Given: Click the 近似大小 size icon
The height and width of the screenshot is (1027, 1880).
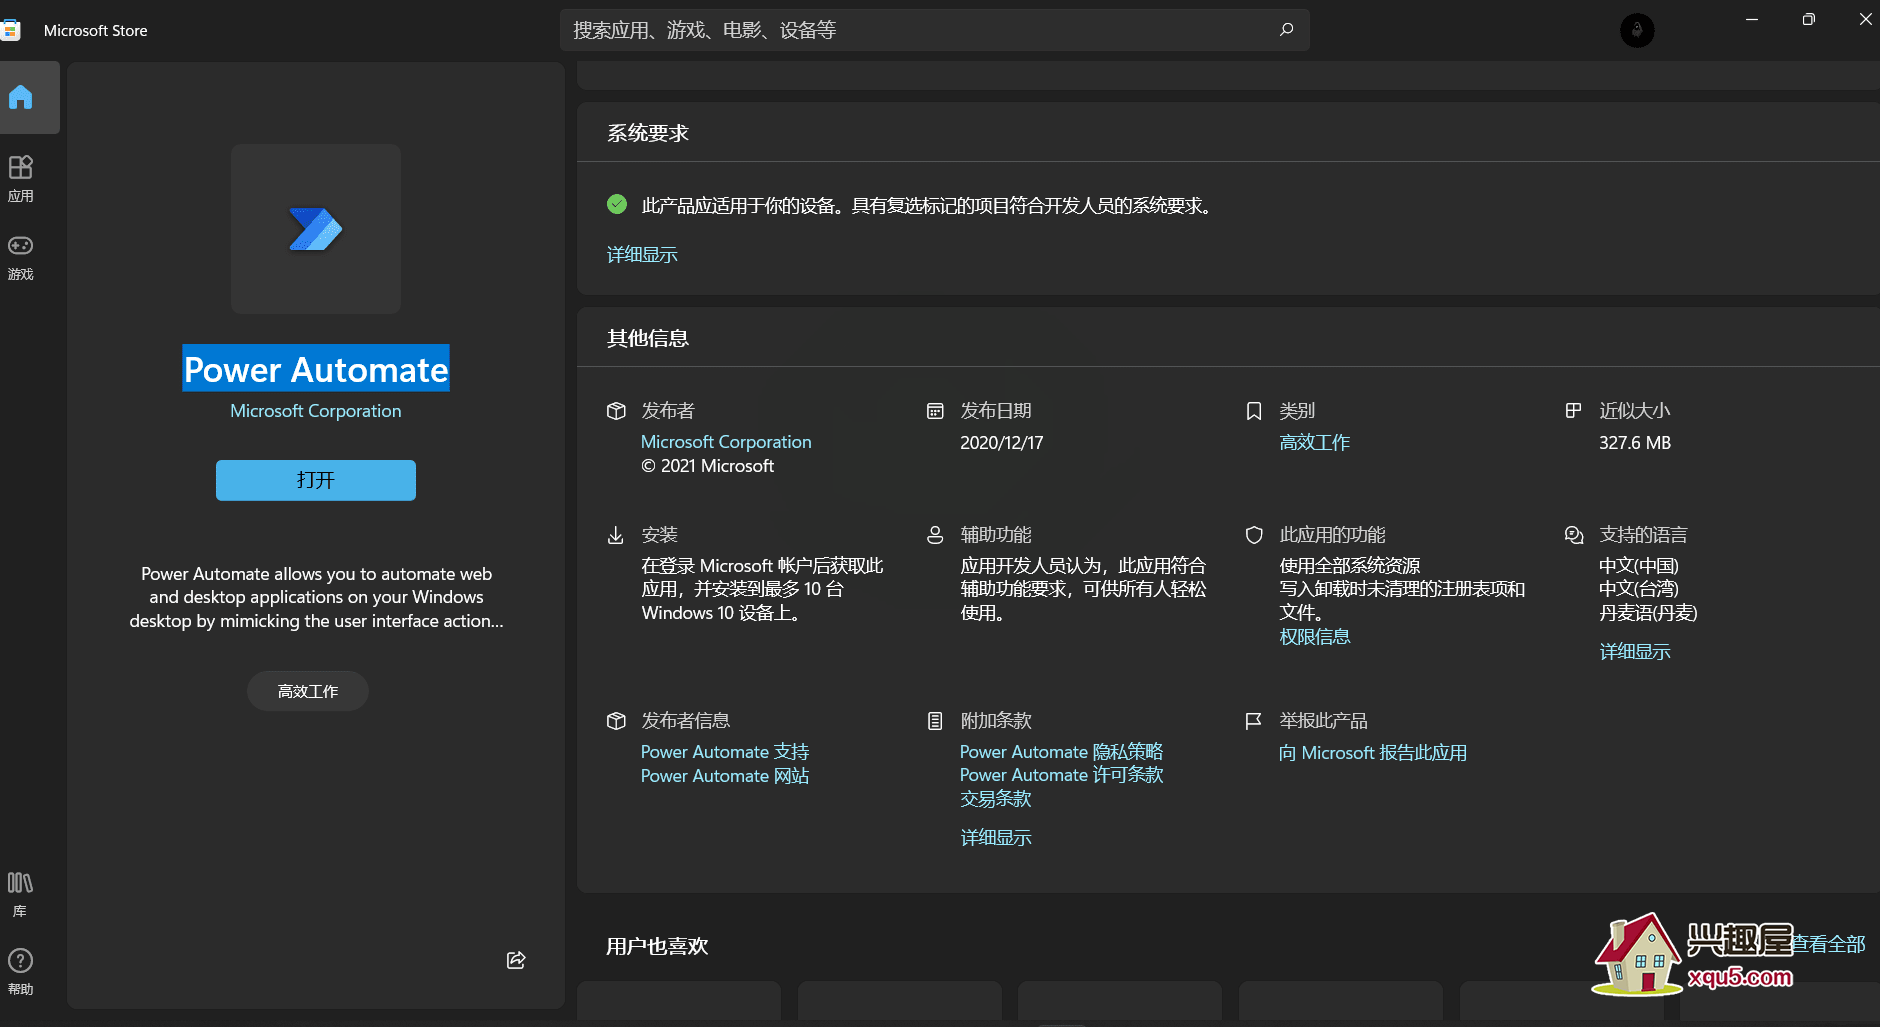Looking at the screenshot, I should pos(1573,410).
